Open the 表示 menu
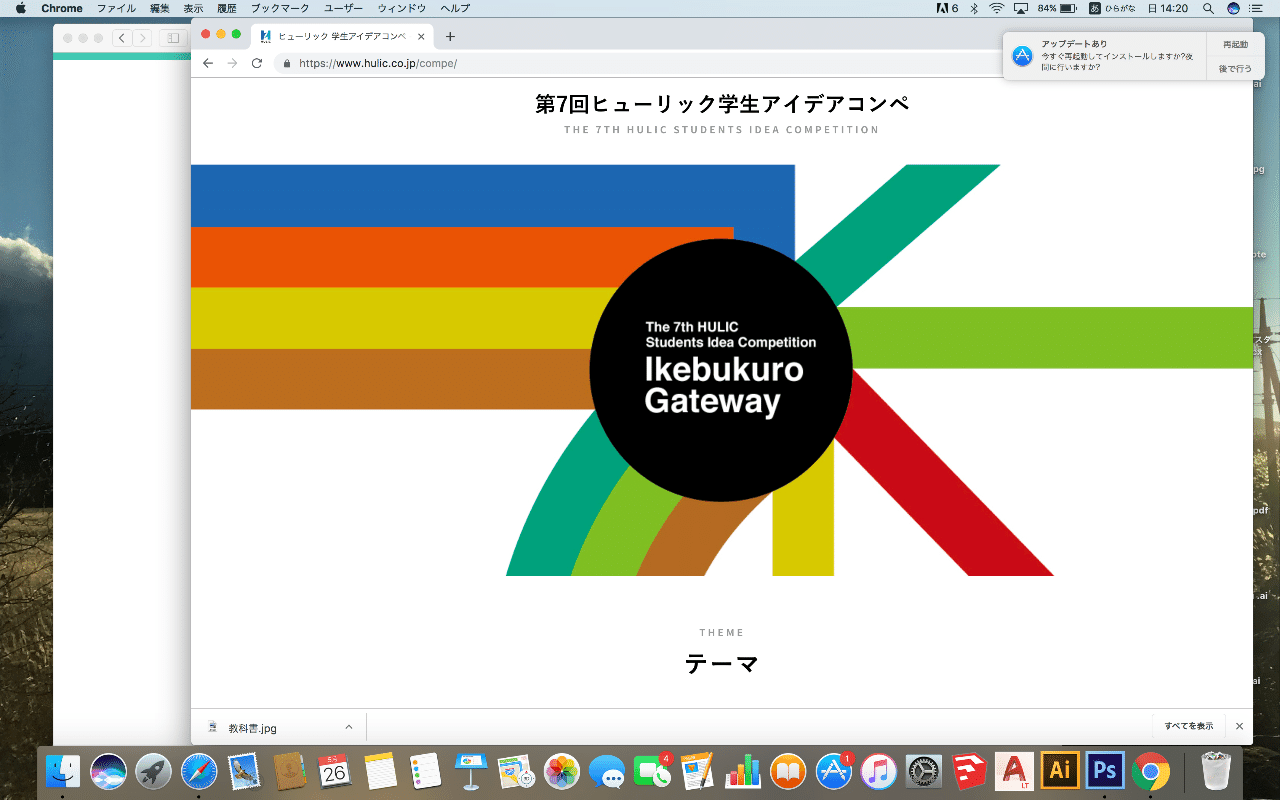This screenshot has height=800, width=1280. tap(193, 8)
